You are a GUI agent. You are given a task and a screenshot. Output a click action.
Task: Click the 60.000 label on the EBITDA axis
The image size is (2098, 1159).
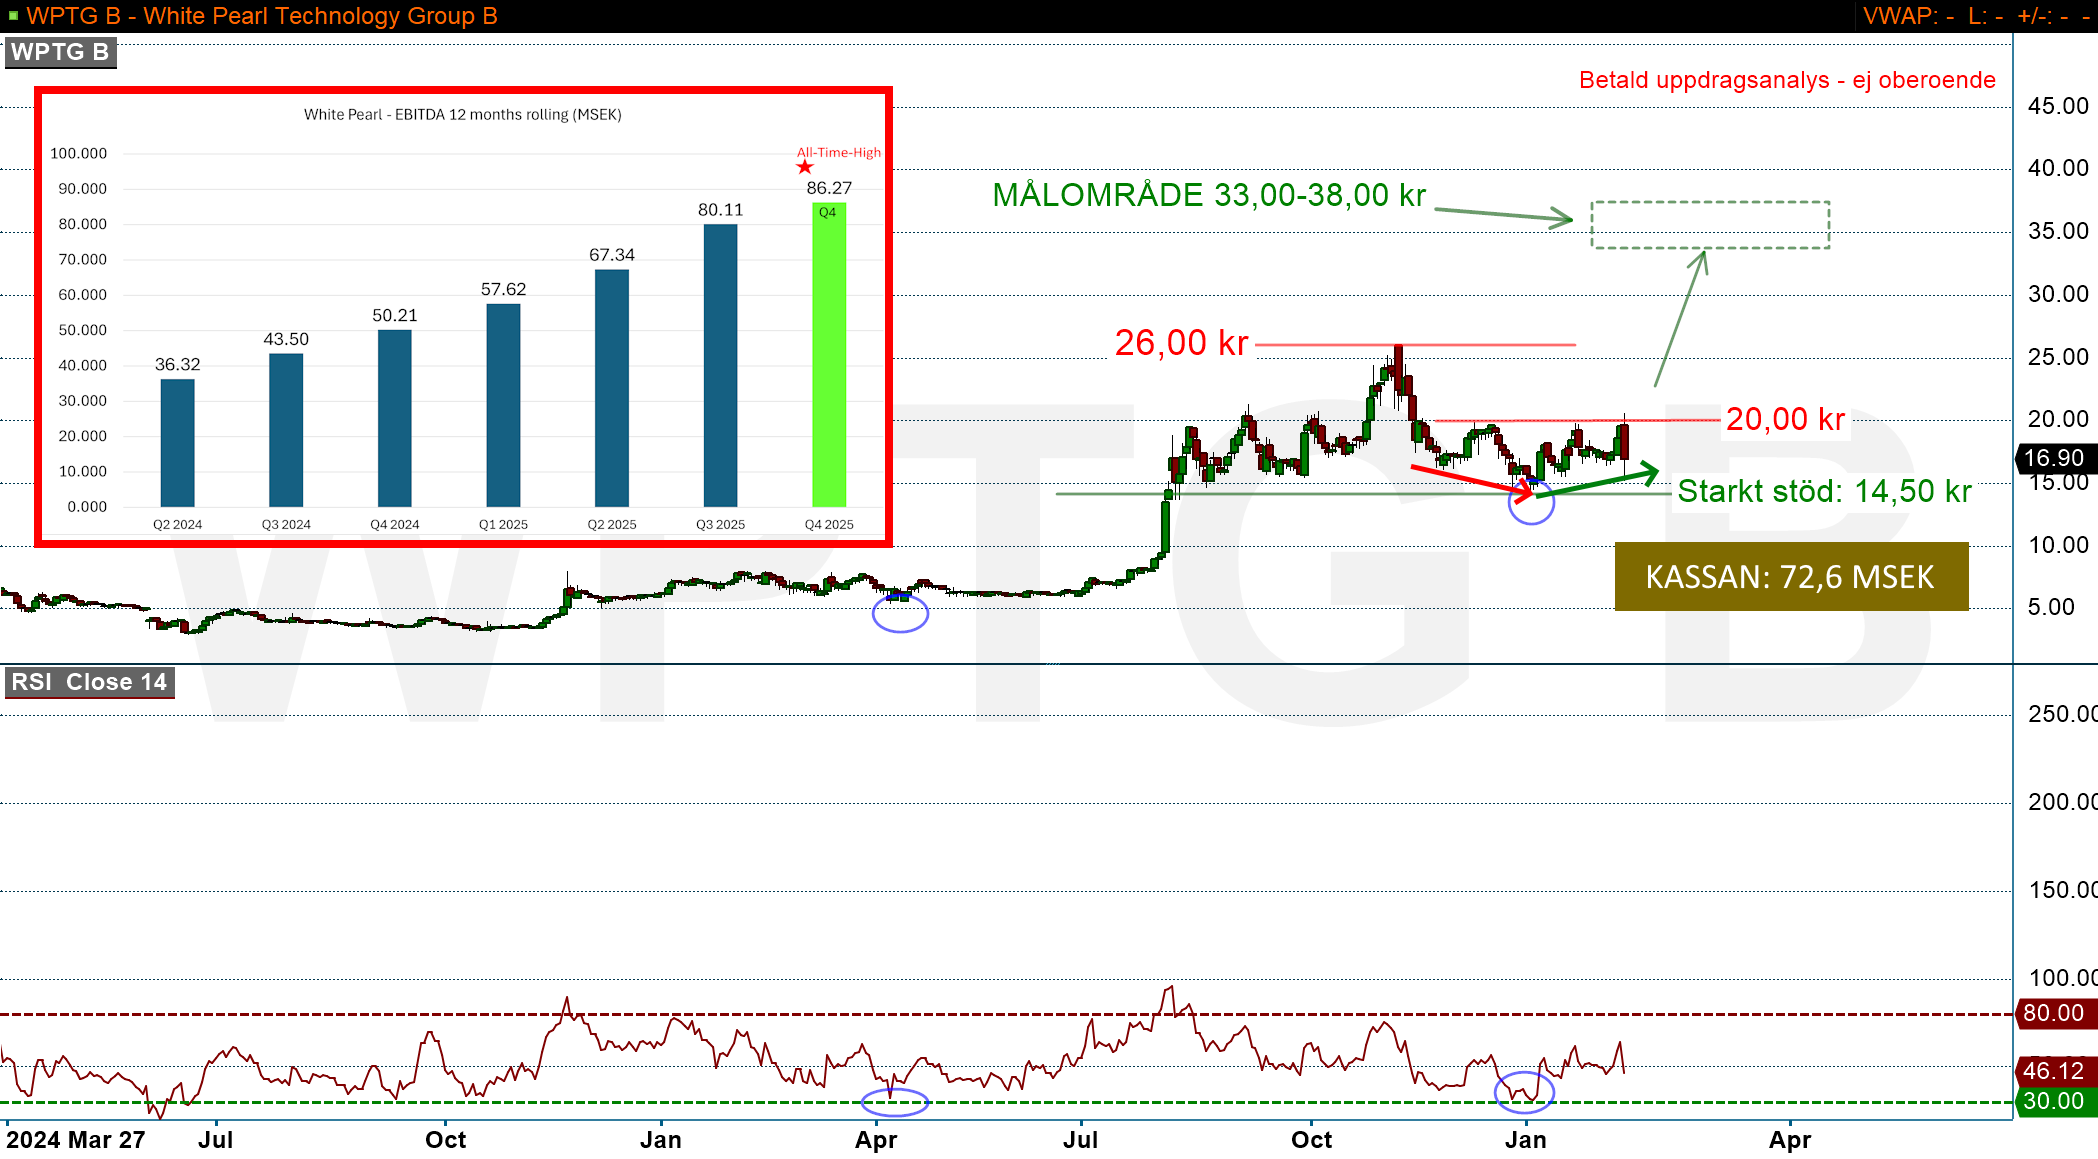[82, 295]
